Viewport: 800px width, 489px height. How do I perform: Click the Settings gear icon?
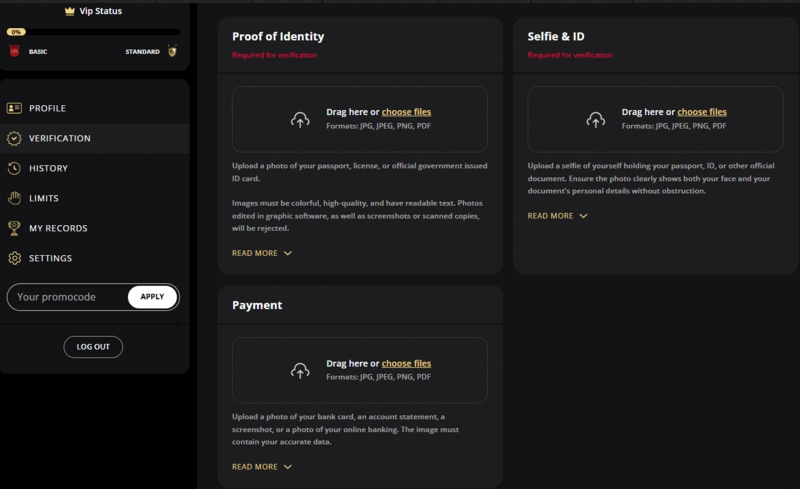point(14,258)
